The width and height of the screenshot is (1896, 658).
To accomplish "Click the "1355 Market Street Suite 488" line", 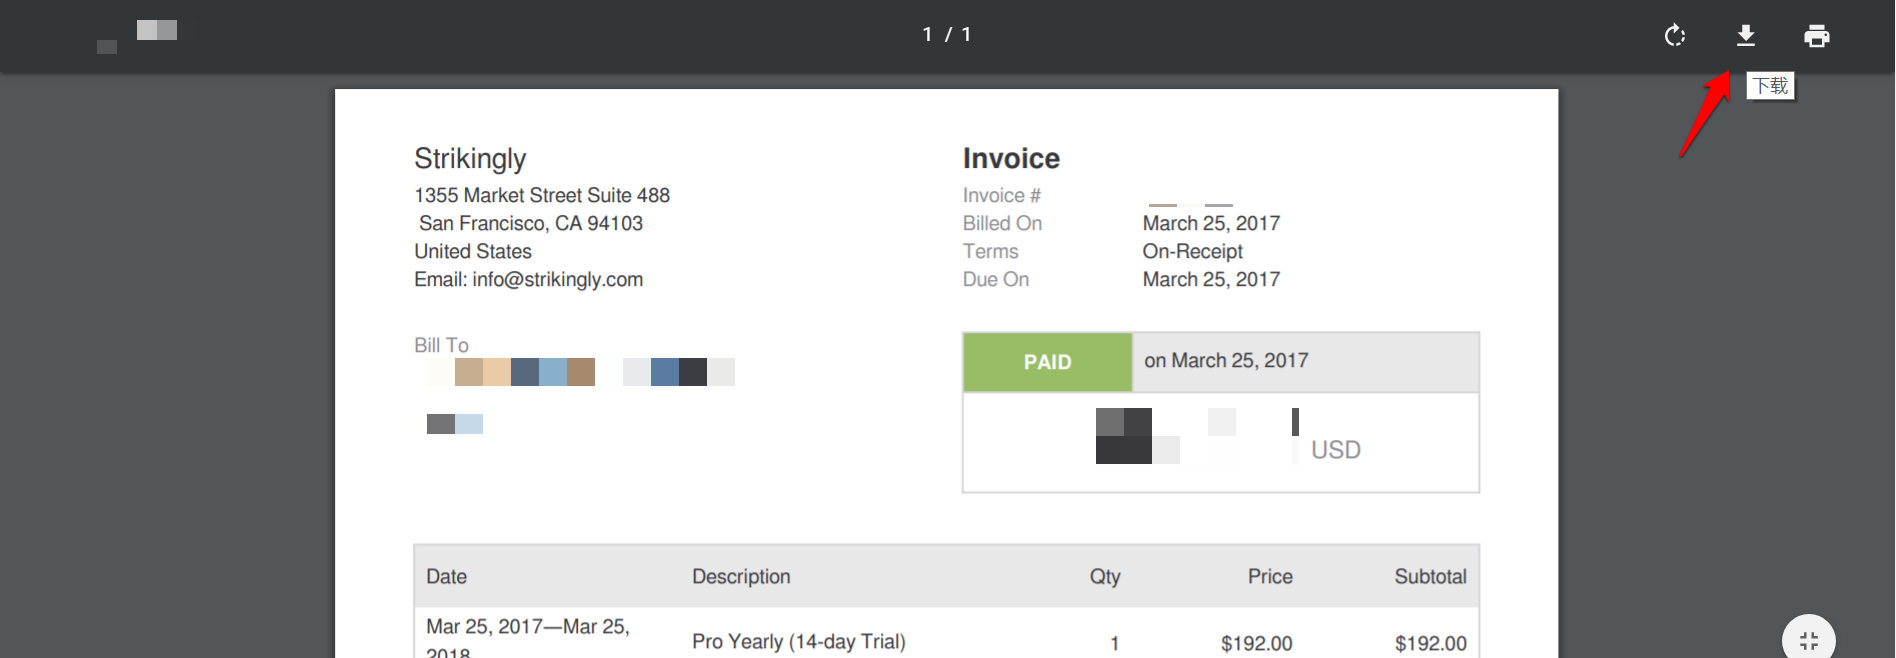I will coord(542,195).
